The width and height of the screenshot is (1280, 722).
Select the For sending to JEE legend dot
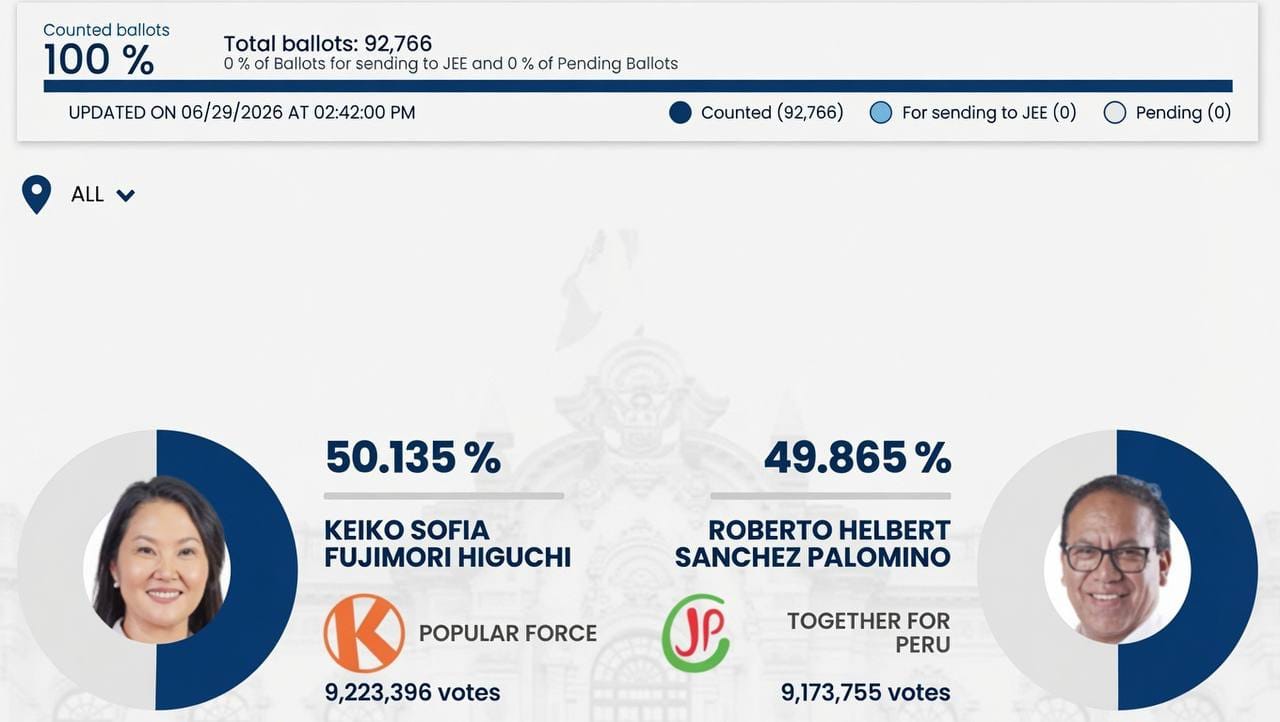click(880, 113)
